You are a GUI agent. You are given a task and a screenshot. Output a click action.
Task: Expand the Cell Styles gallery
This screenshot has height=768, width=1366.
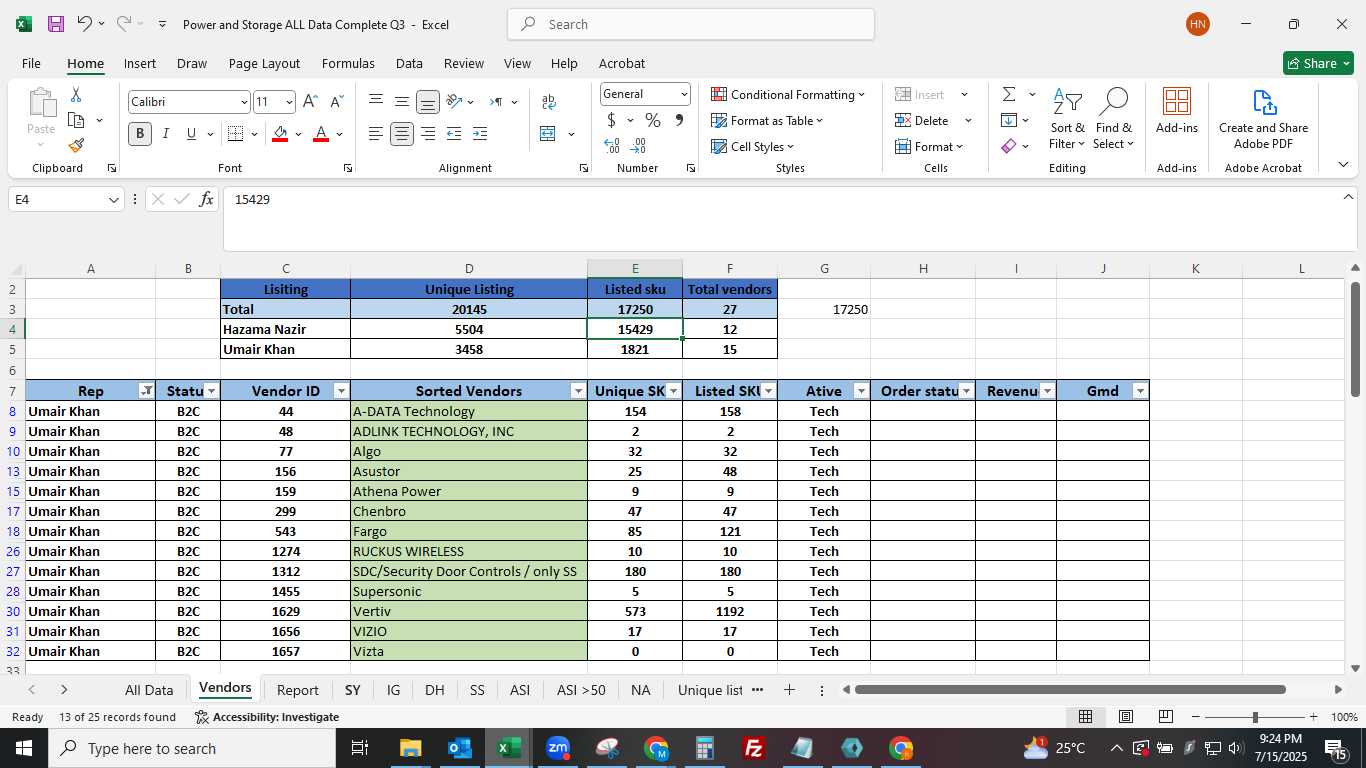[x=752, y=146]
